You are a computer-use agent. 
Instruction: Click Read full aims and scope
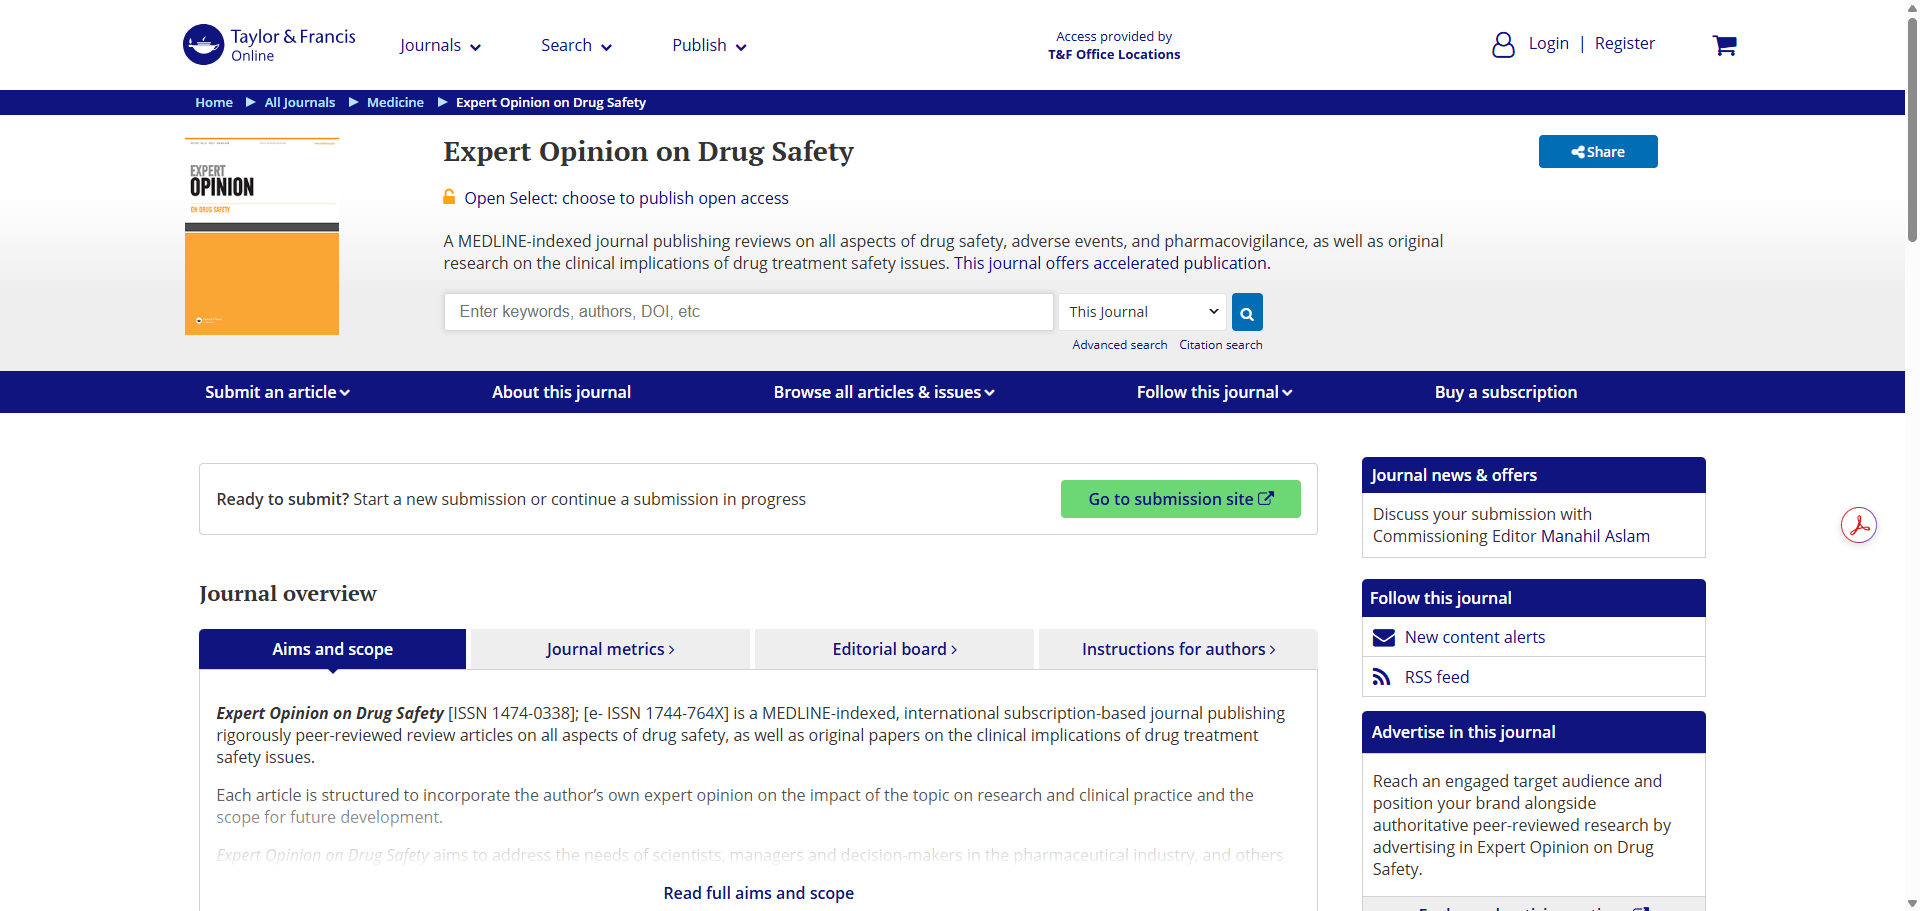pyautogui.click(x=758, y=893)
